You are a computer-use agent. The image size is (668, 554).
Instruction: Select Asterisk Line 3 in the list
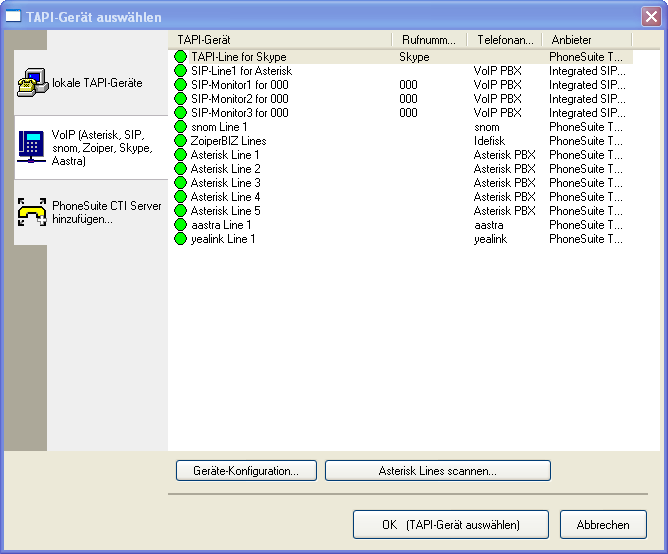click(225, 183)
